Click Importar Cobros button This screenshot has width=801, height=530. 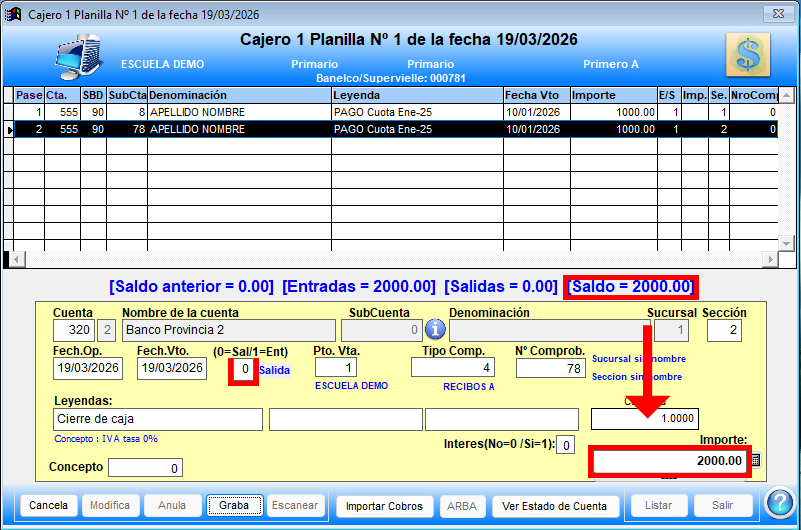coord(384,506)
